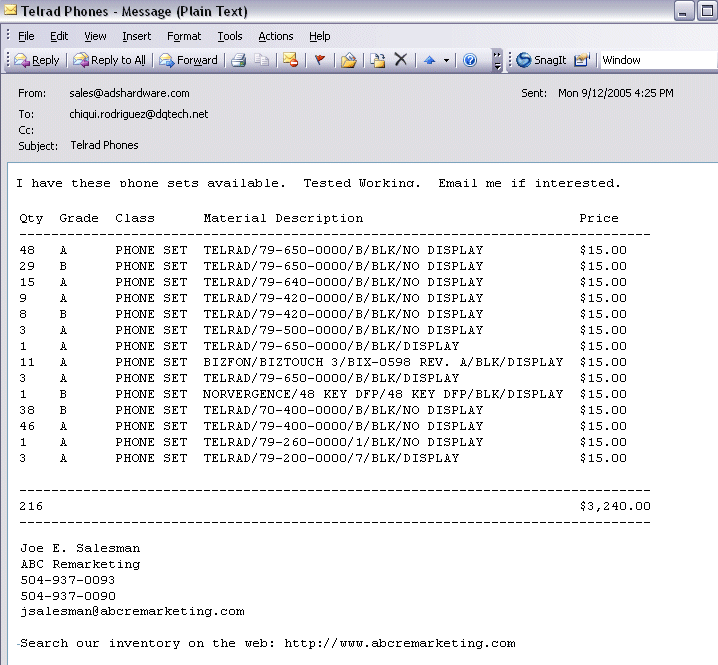Click the Cc: field label

pos(26,130)
